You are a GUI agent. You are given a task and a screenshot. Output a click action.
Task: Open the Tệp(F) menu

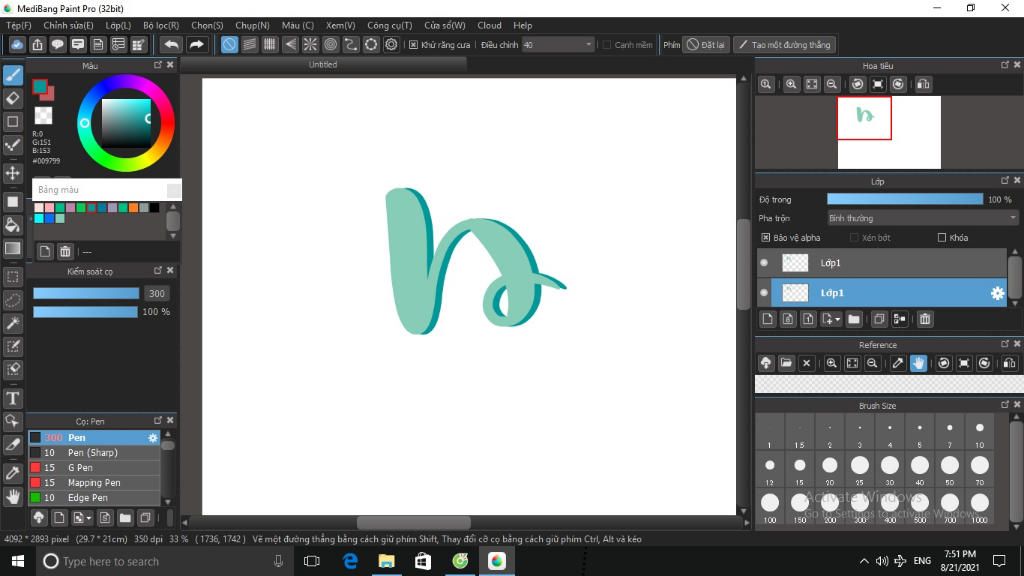(19, 25)
